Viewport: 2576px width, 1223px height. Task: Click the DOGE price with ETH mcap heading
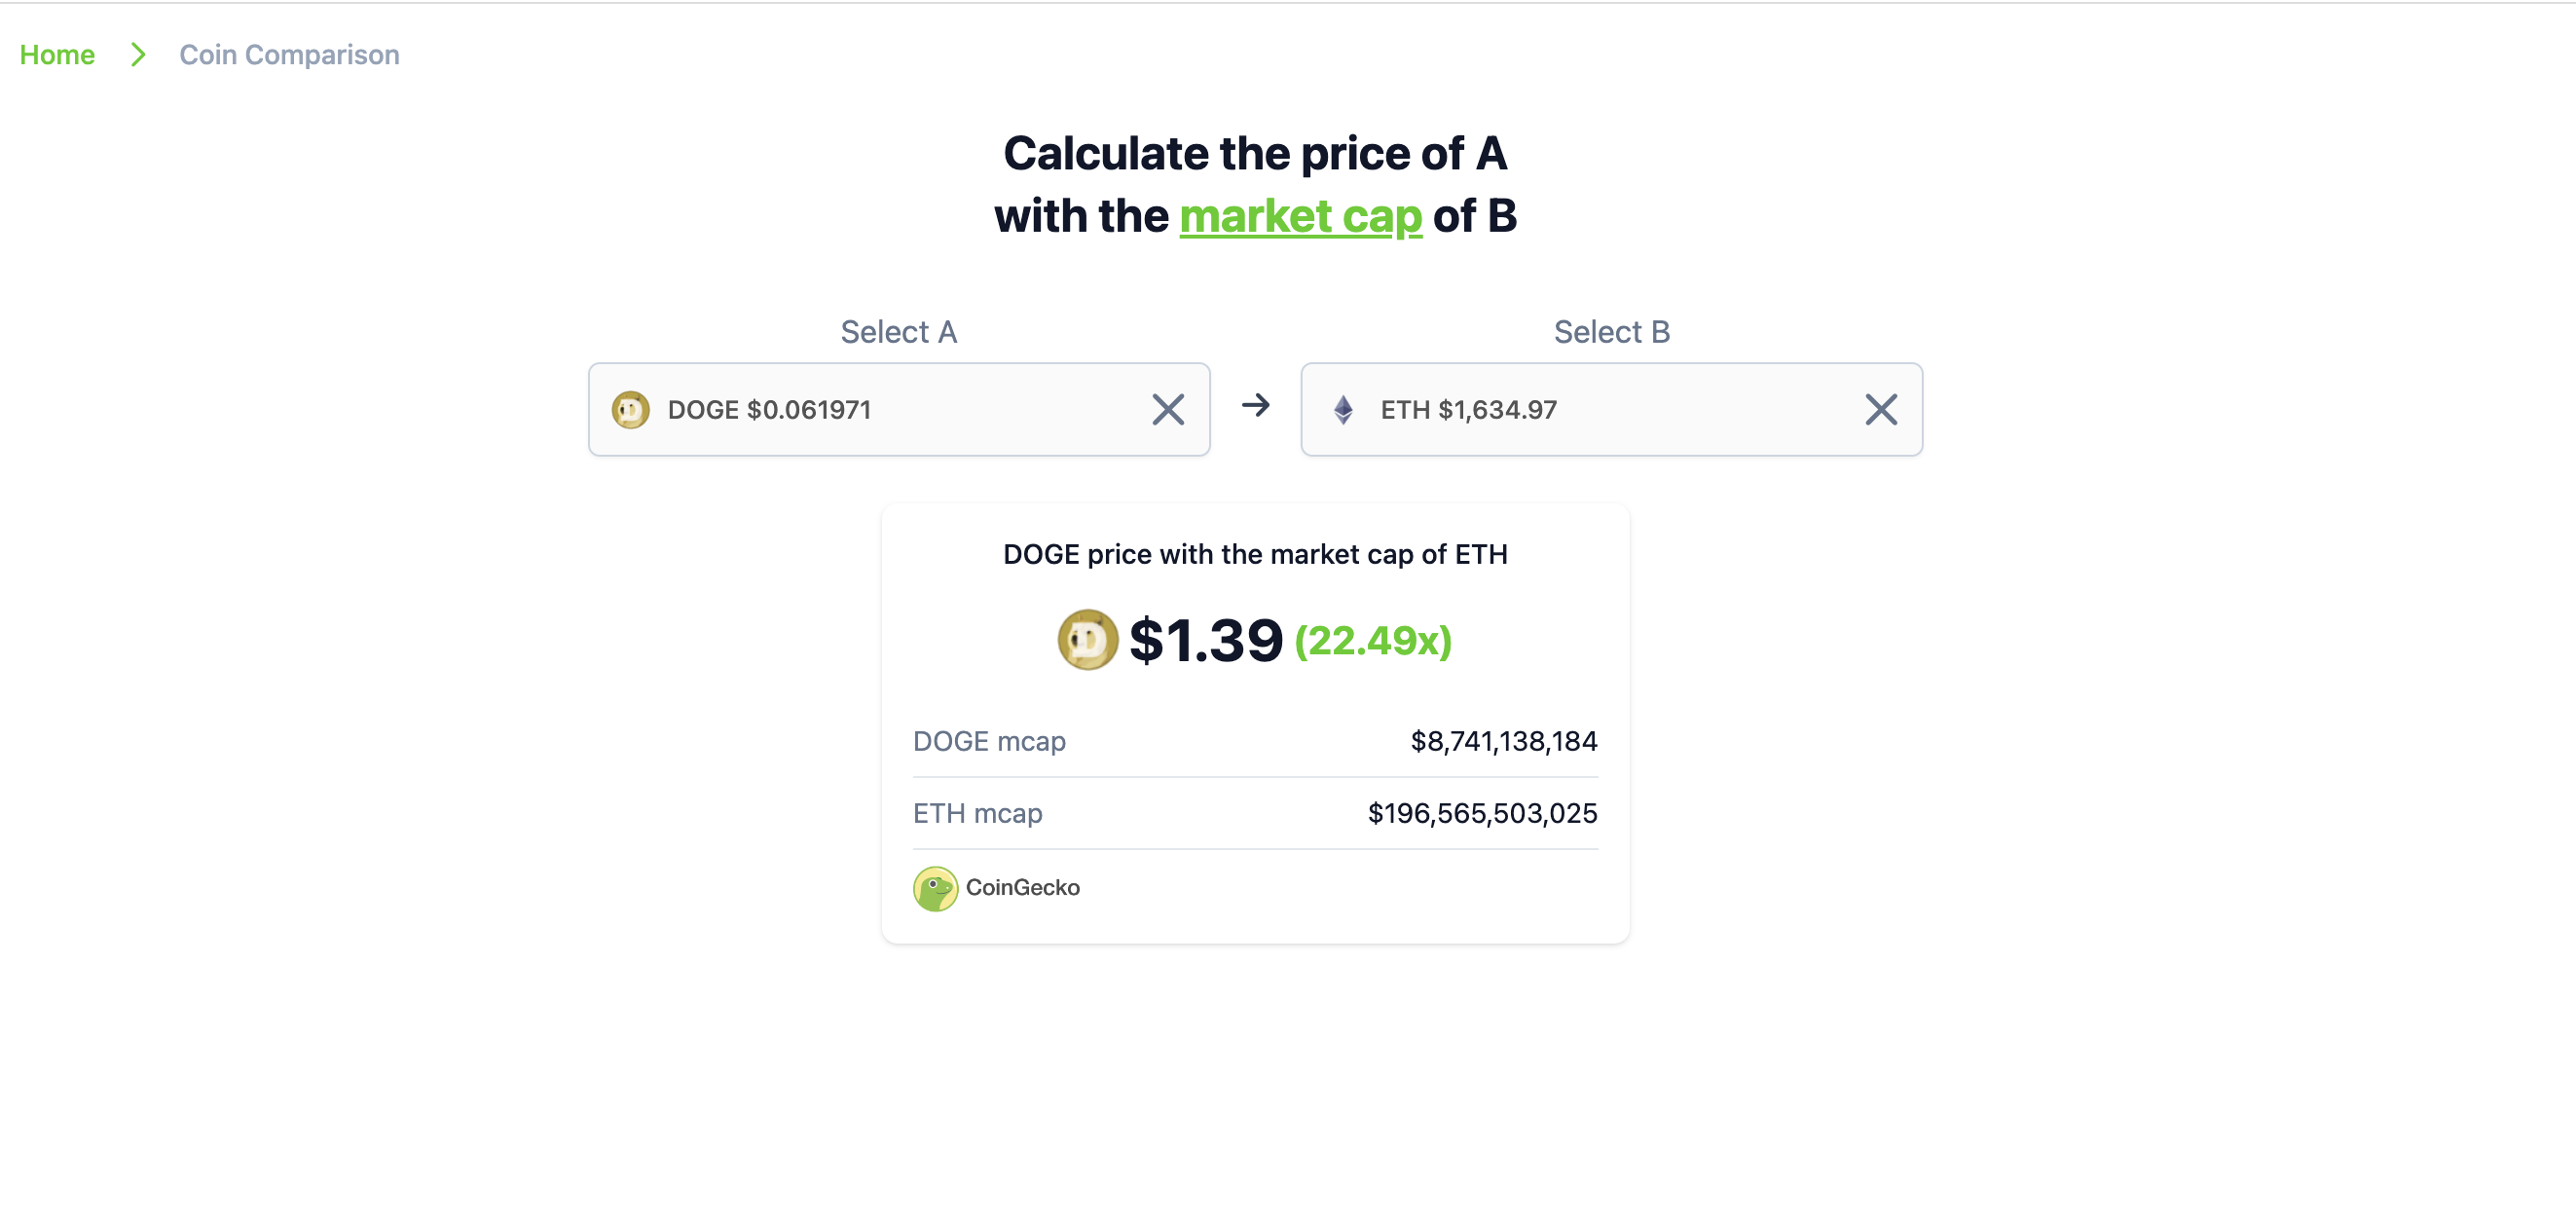coord(1255,553)
